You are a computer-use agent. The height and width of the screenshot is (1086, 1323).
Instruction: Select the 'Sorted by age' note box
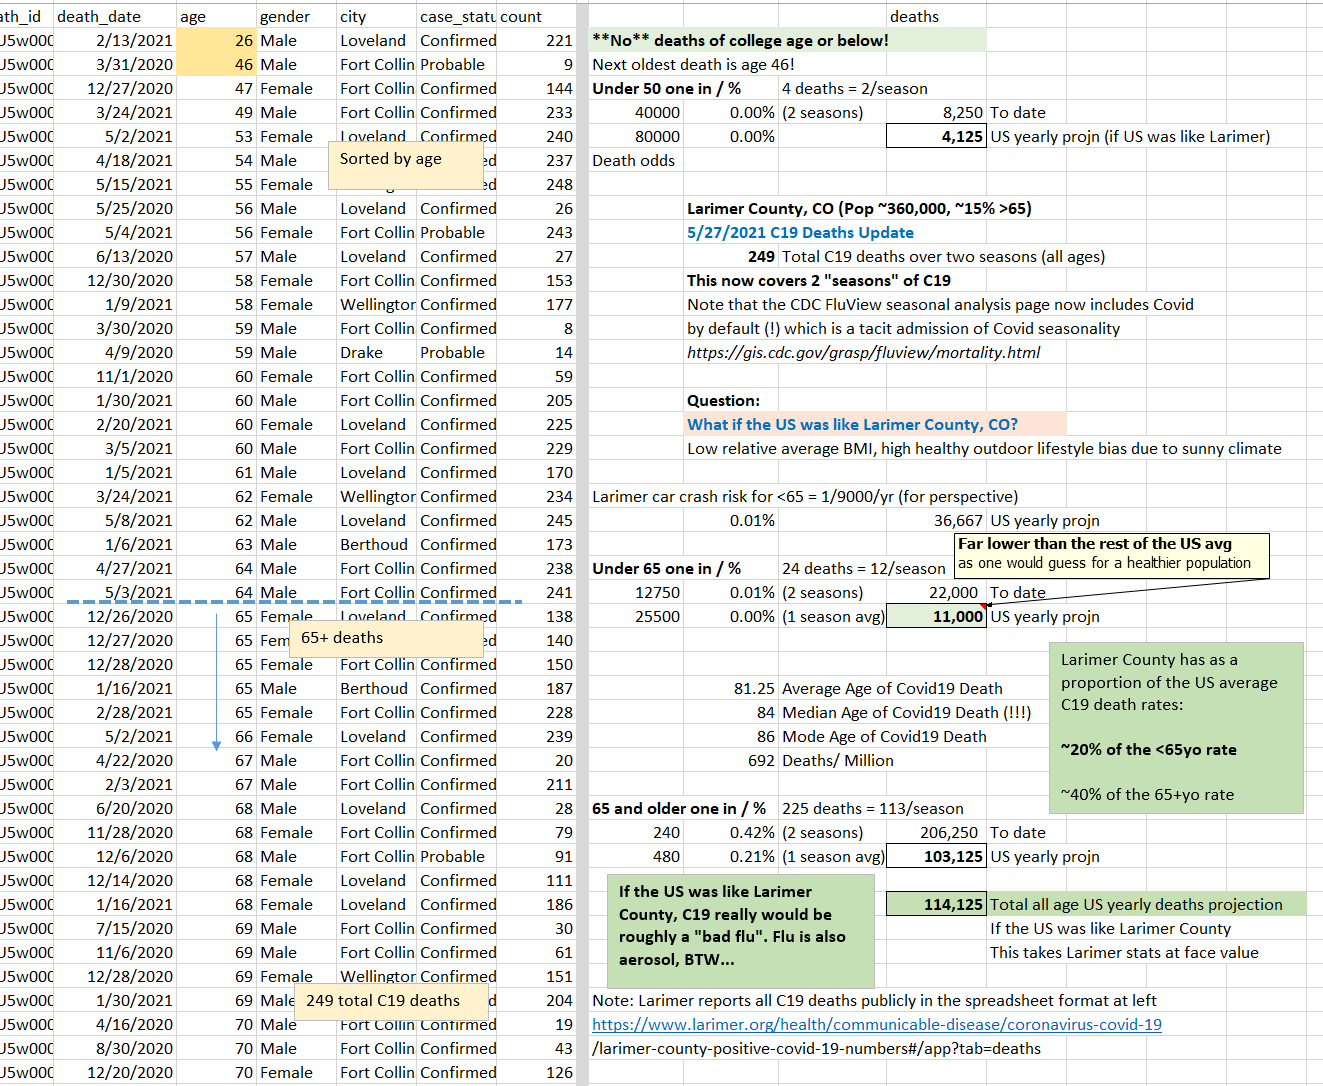point(406,165)
